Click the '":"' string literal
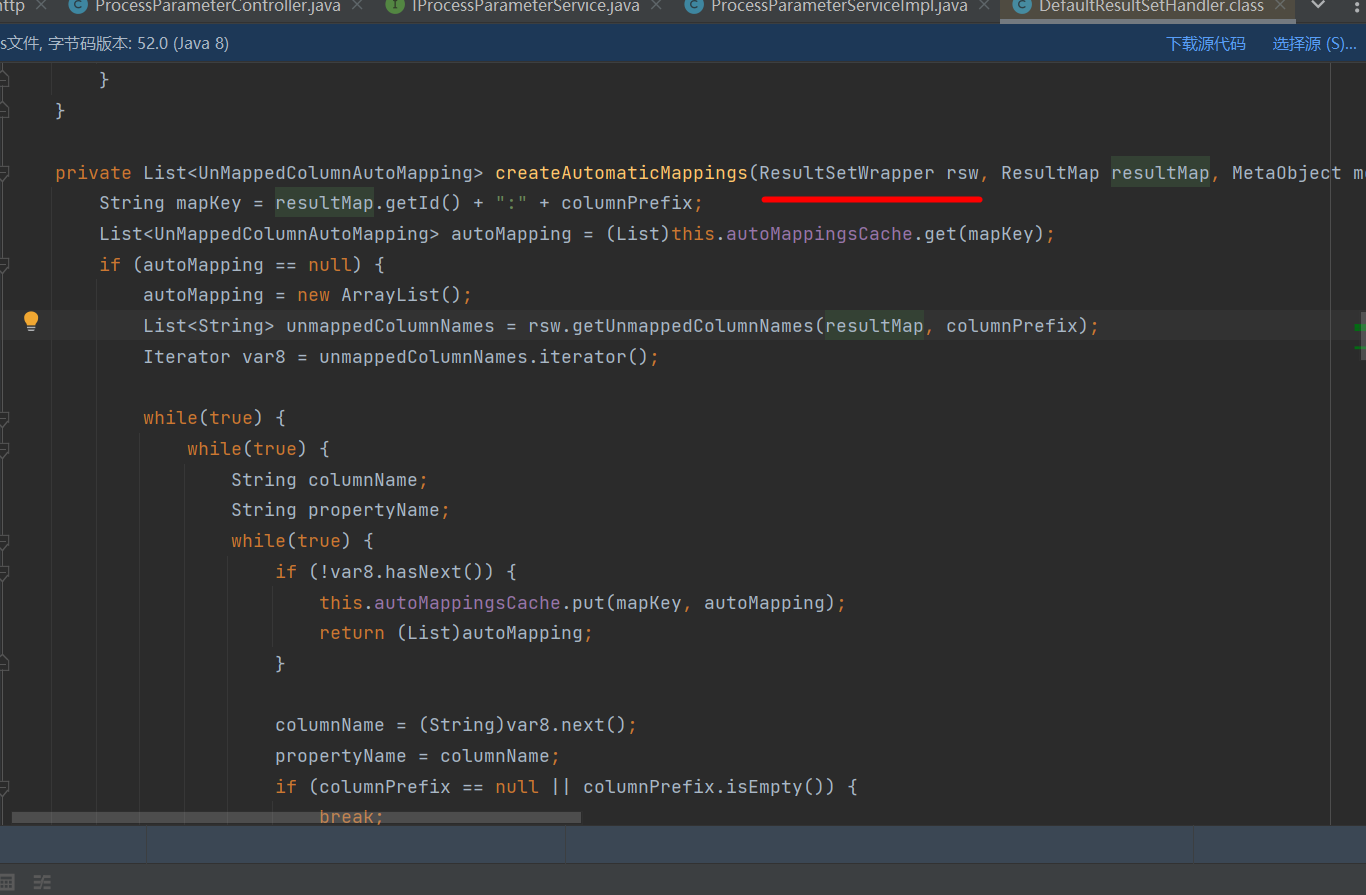The image size is (1366, 895). tap(511, 203)
